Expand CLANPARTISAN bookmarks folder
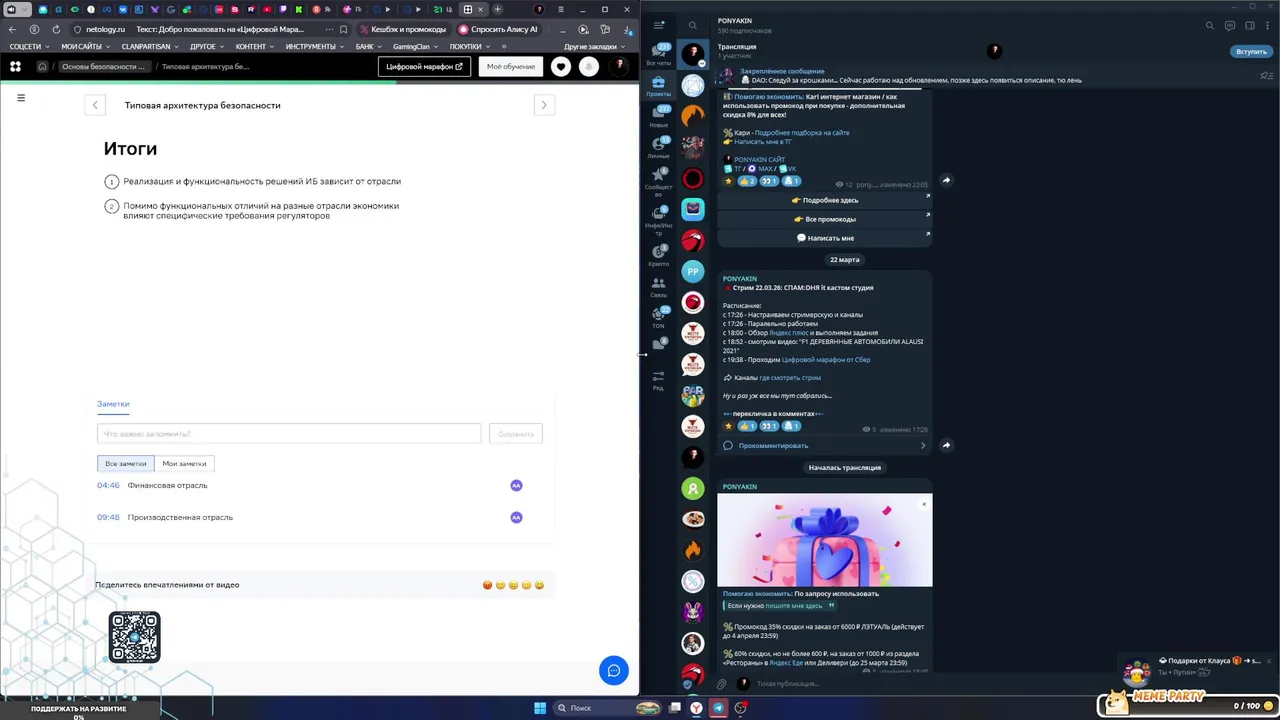 (x=151, y=46)
